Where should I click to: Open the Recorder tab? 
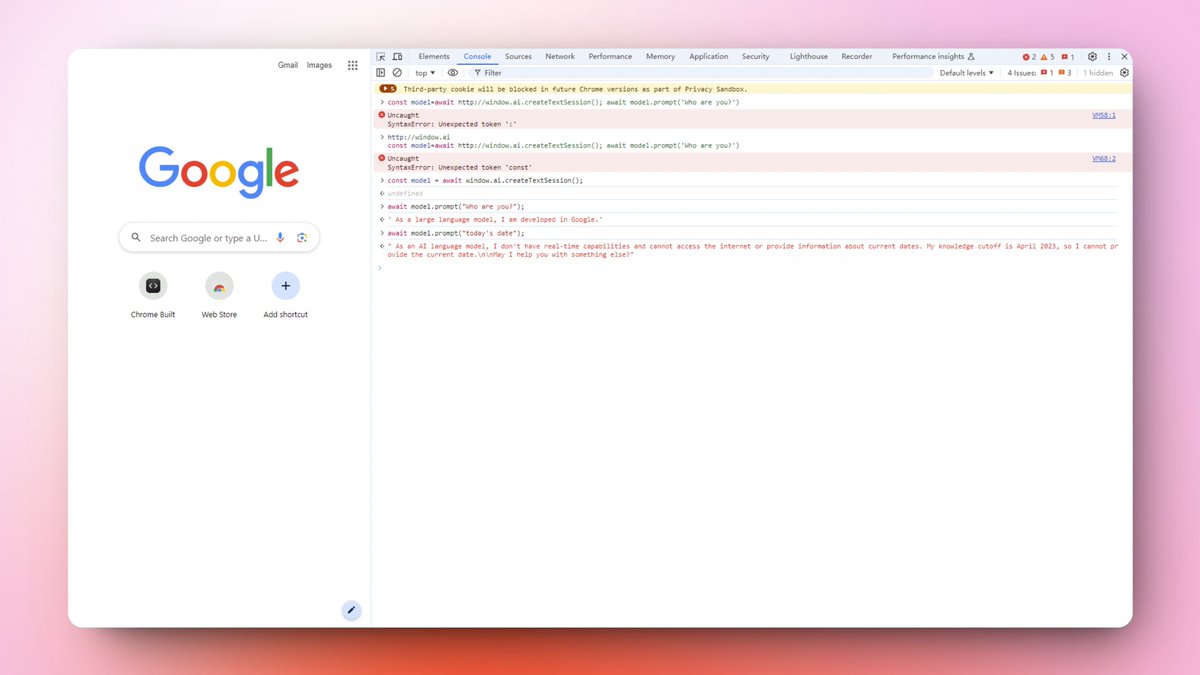point(857,57)
